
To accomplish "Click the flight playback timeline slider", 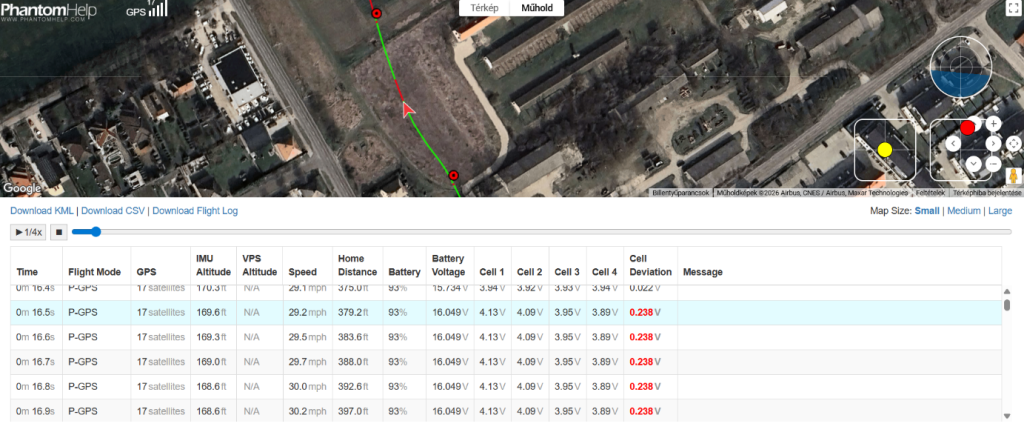I will [x=541, y=232].
